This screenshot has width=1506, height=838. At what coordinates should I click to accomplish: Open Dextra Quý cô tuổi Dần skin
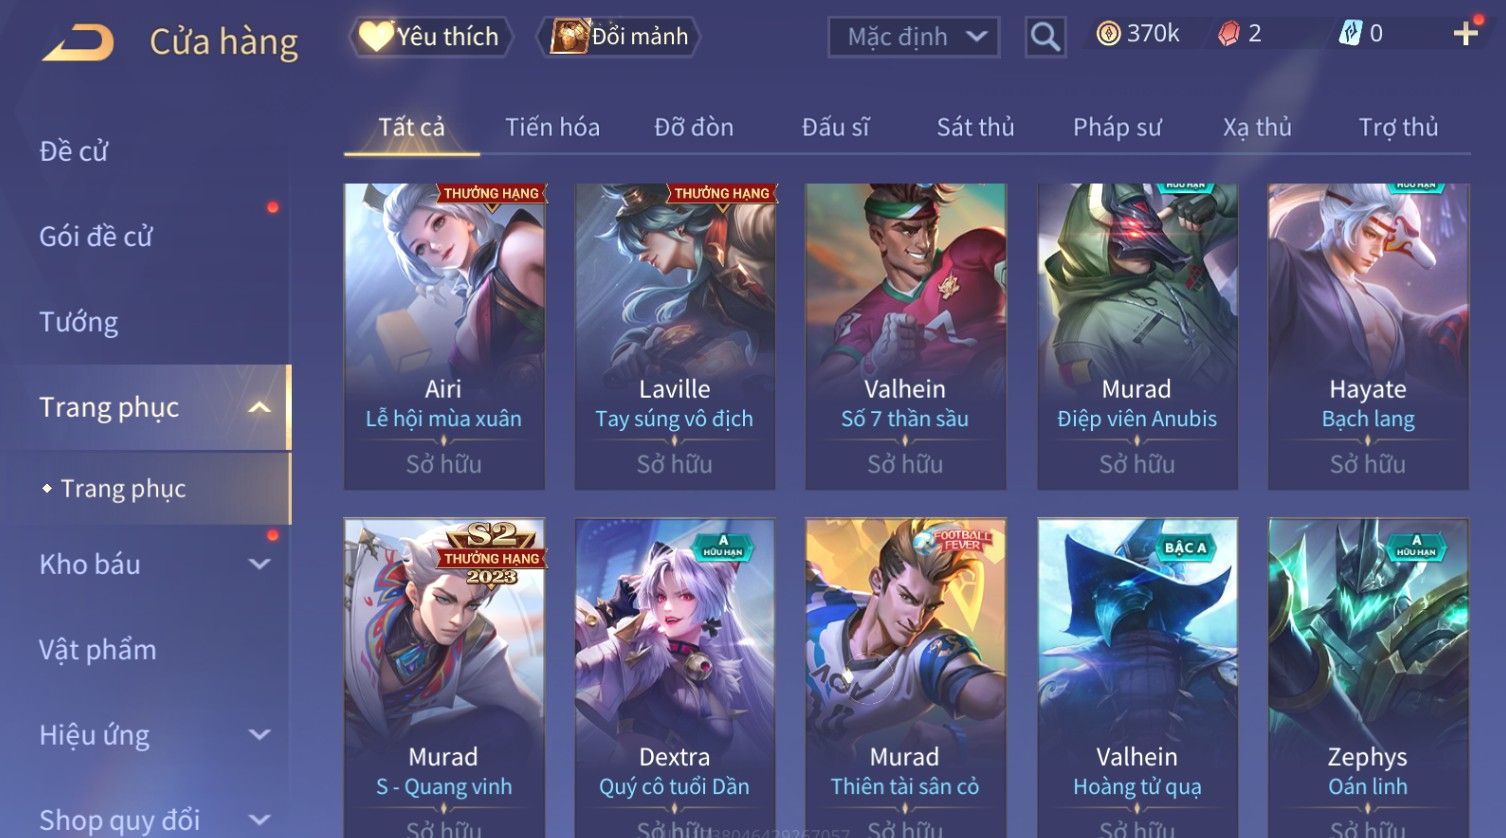pos(675,677)
